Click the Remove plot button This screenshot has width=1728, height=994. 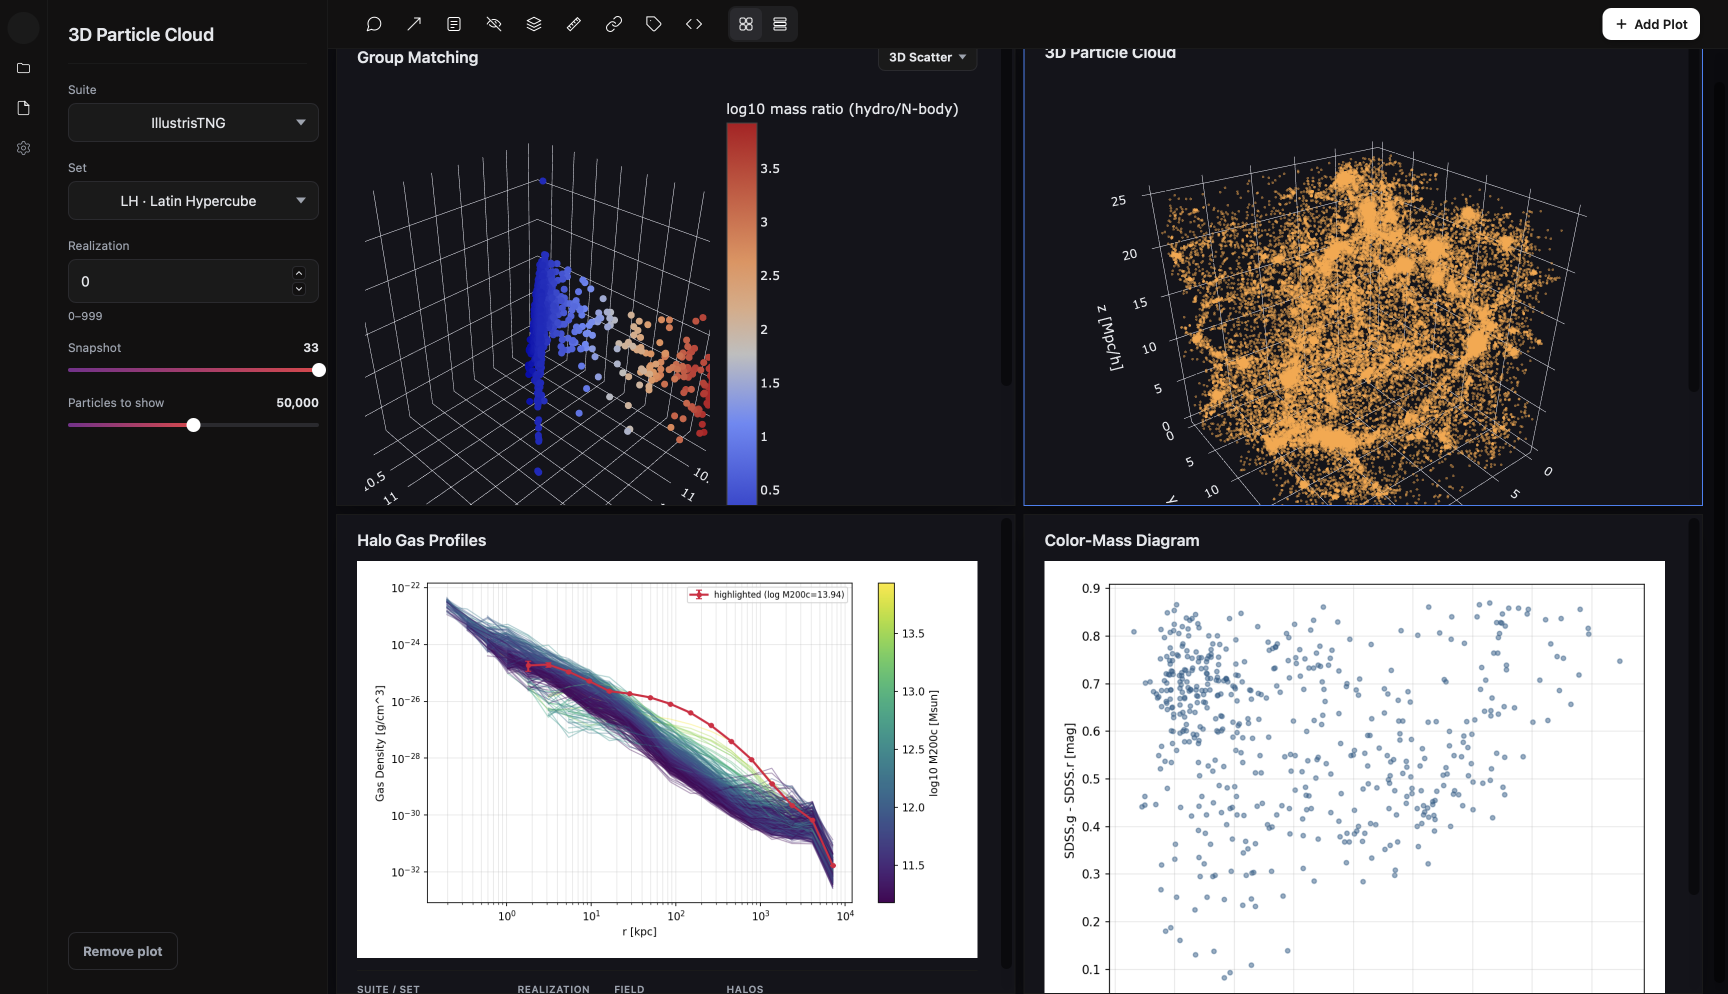tap(123, 951)
